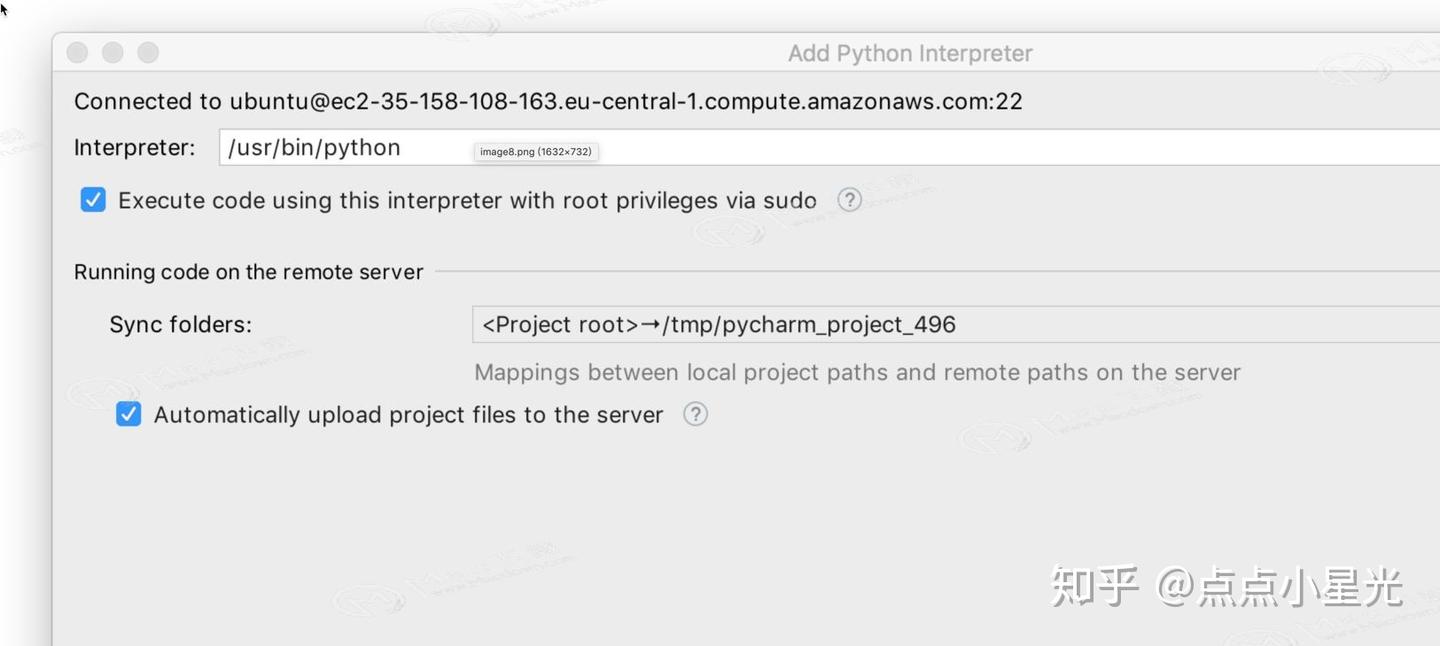
Task: Click the Add Python Interpreter title bar
Action: (910, 53)
